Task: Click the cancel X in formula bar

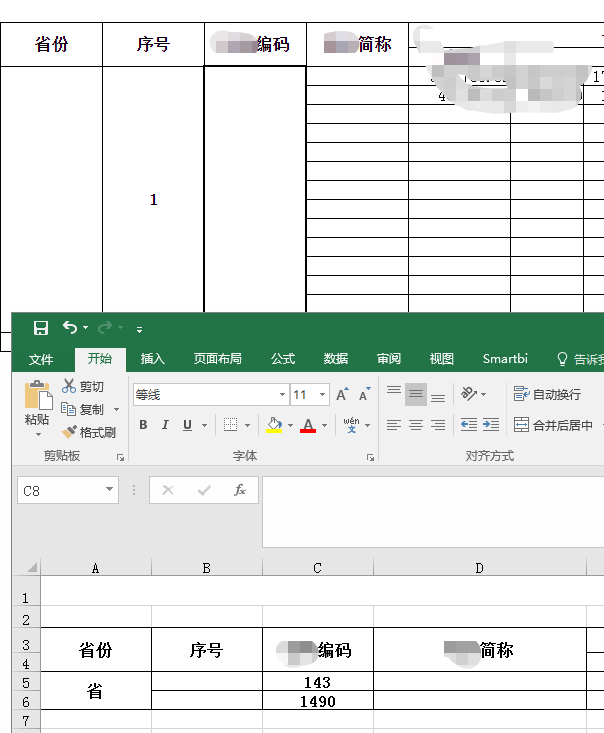Action: (x=168, y=490)
